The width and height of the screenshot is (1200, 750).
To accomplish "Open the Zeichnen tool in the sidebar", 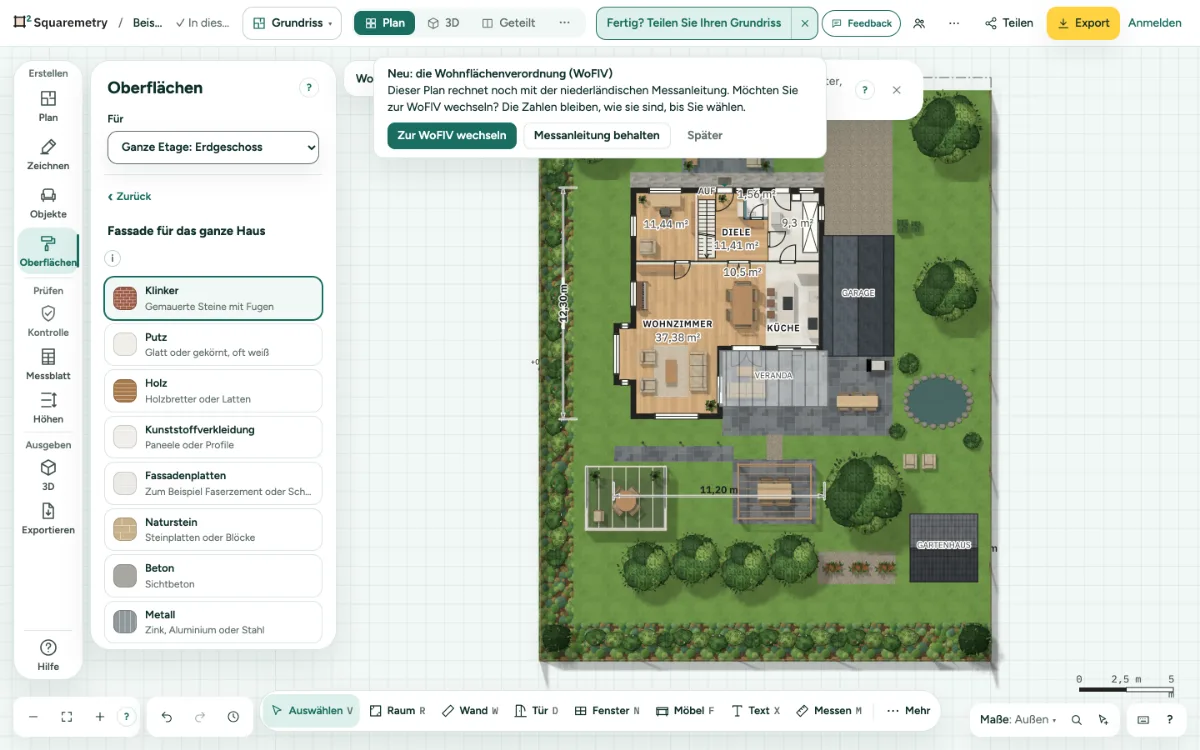I will coord(48,154).
